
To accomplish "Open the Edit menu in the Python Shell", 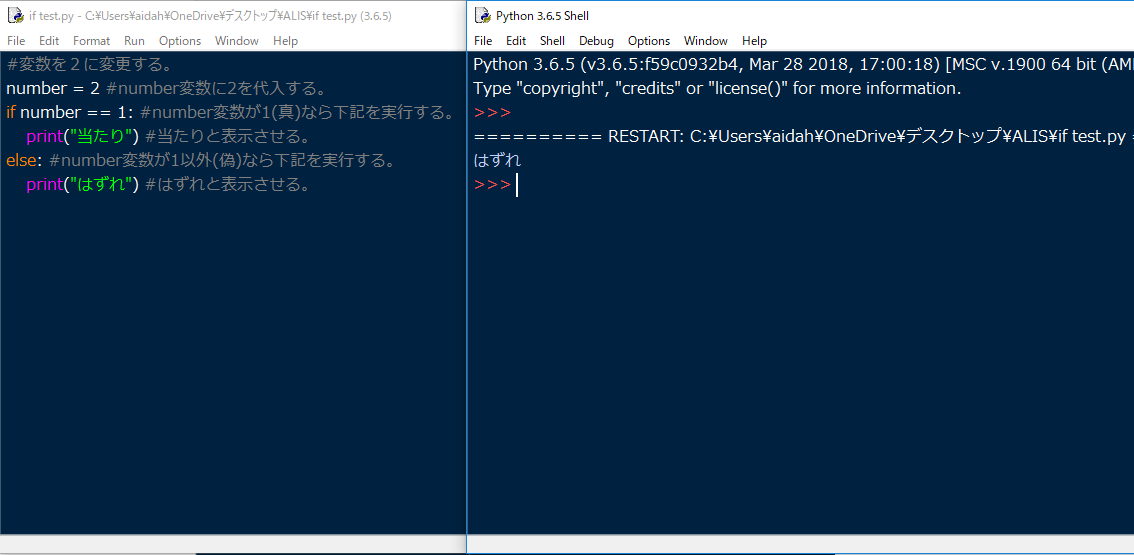I will click(516, 41).
